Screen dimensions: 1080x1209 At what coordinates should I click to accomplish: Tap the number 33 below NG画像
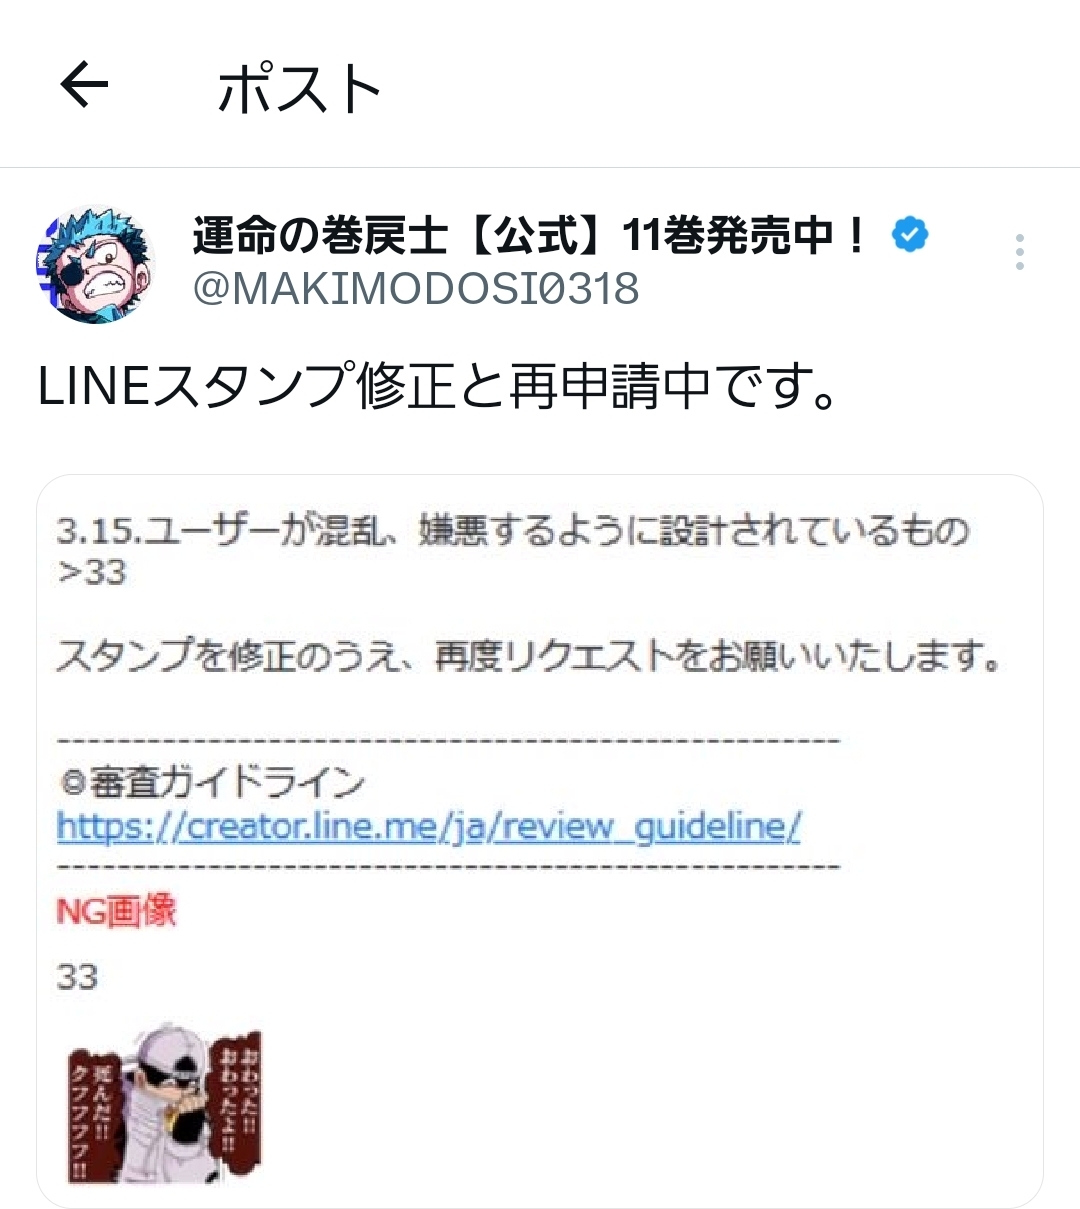point(77,976)
